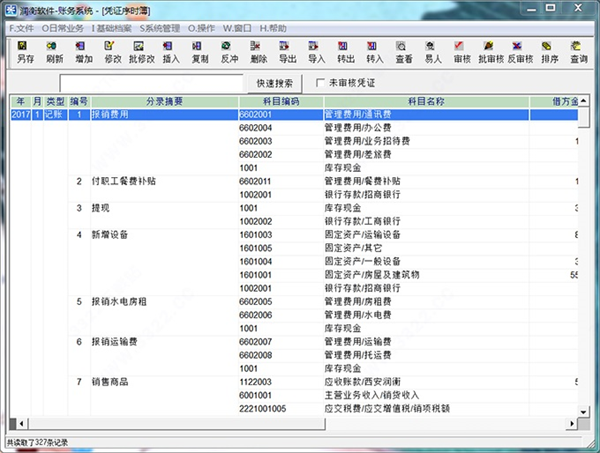The width and height of the screenshot is (600, 453).
Task: Click the 导出 (Export) toolbar icon
Action: [x=287, y=52]
